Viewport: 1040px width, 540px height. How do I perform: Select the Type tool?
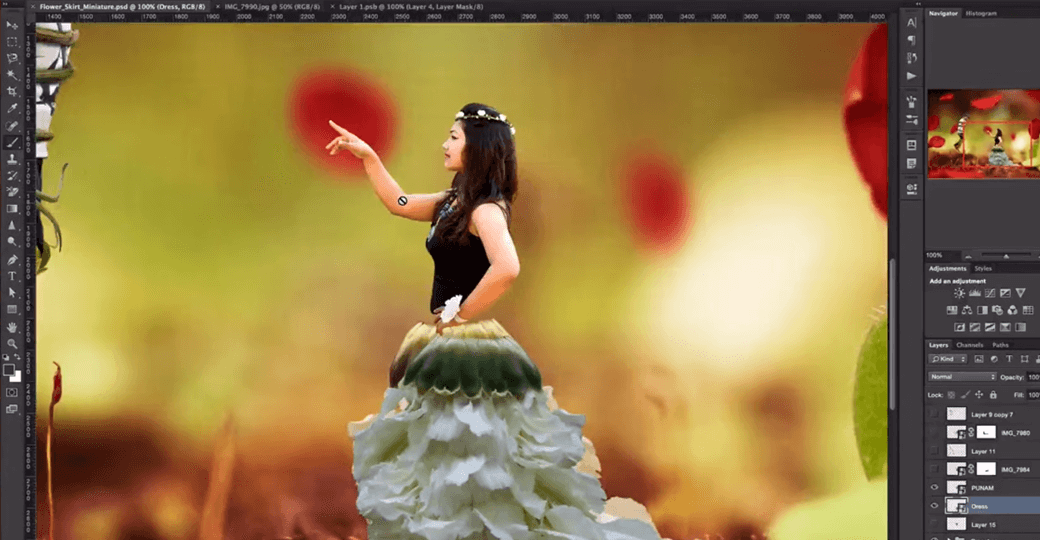click(x=12, y=276)
